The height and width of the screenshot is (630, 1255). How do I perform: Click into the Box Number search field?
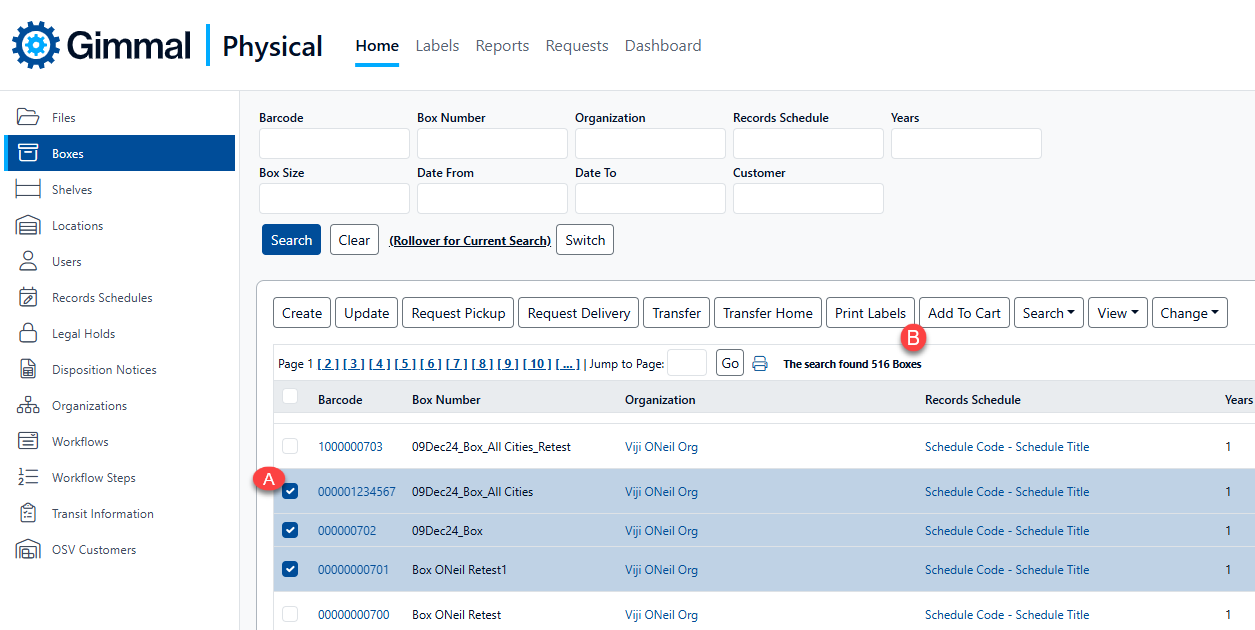tap(492, 144)
